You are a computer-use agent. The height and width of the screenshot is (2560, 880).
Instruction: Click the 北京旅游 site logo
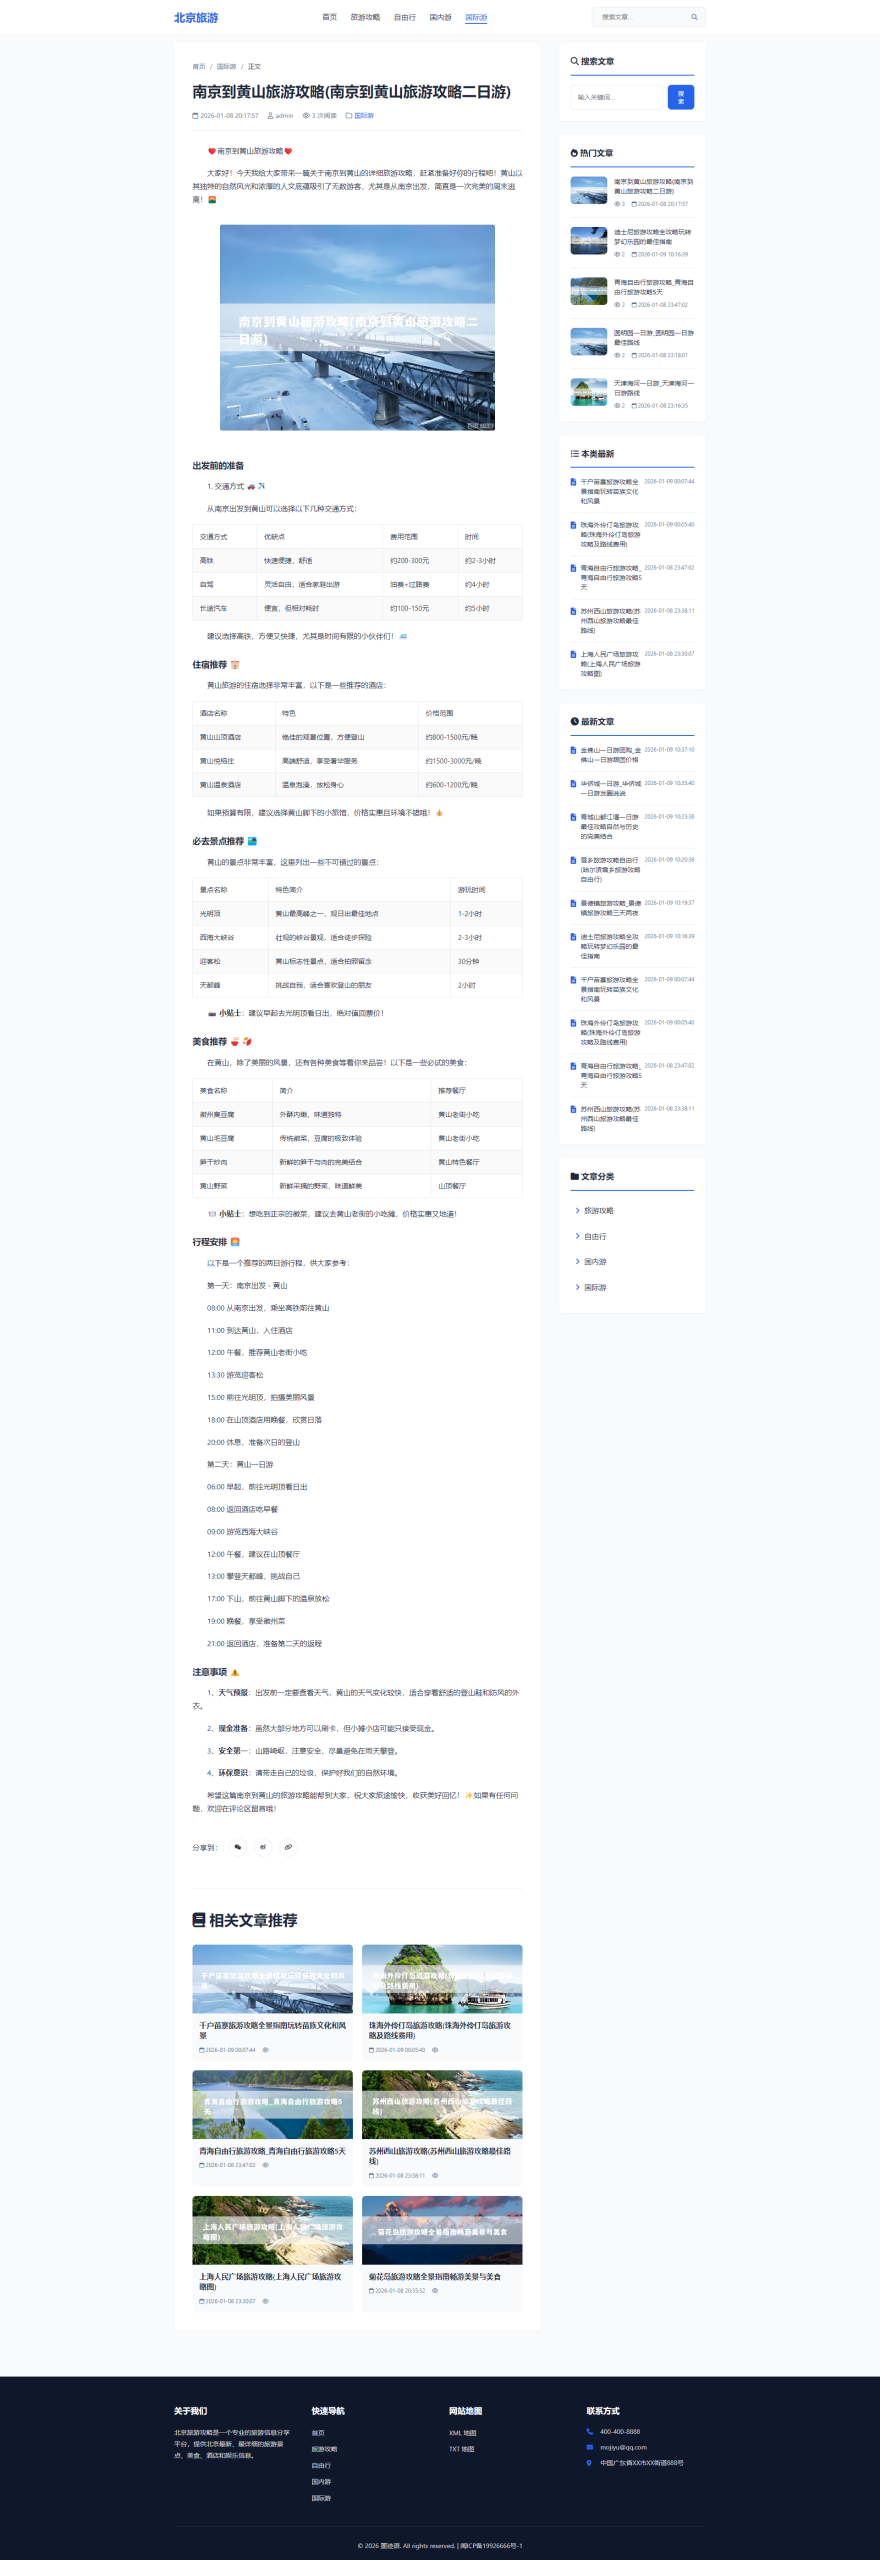click(196, 18)
